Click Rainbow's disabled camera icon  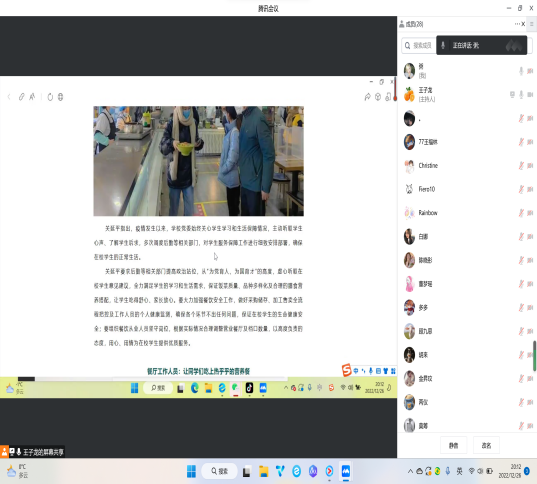530,213
